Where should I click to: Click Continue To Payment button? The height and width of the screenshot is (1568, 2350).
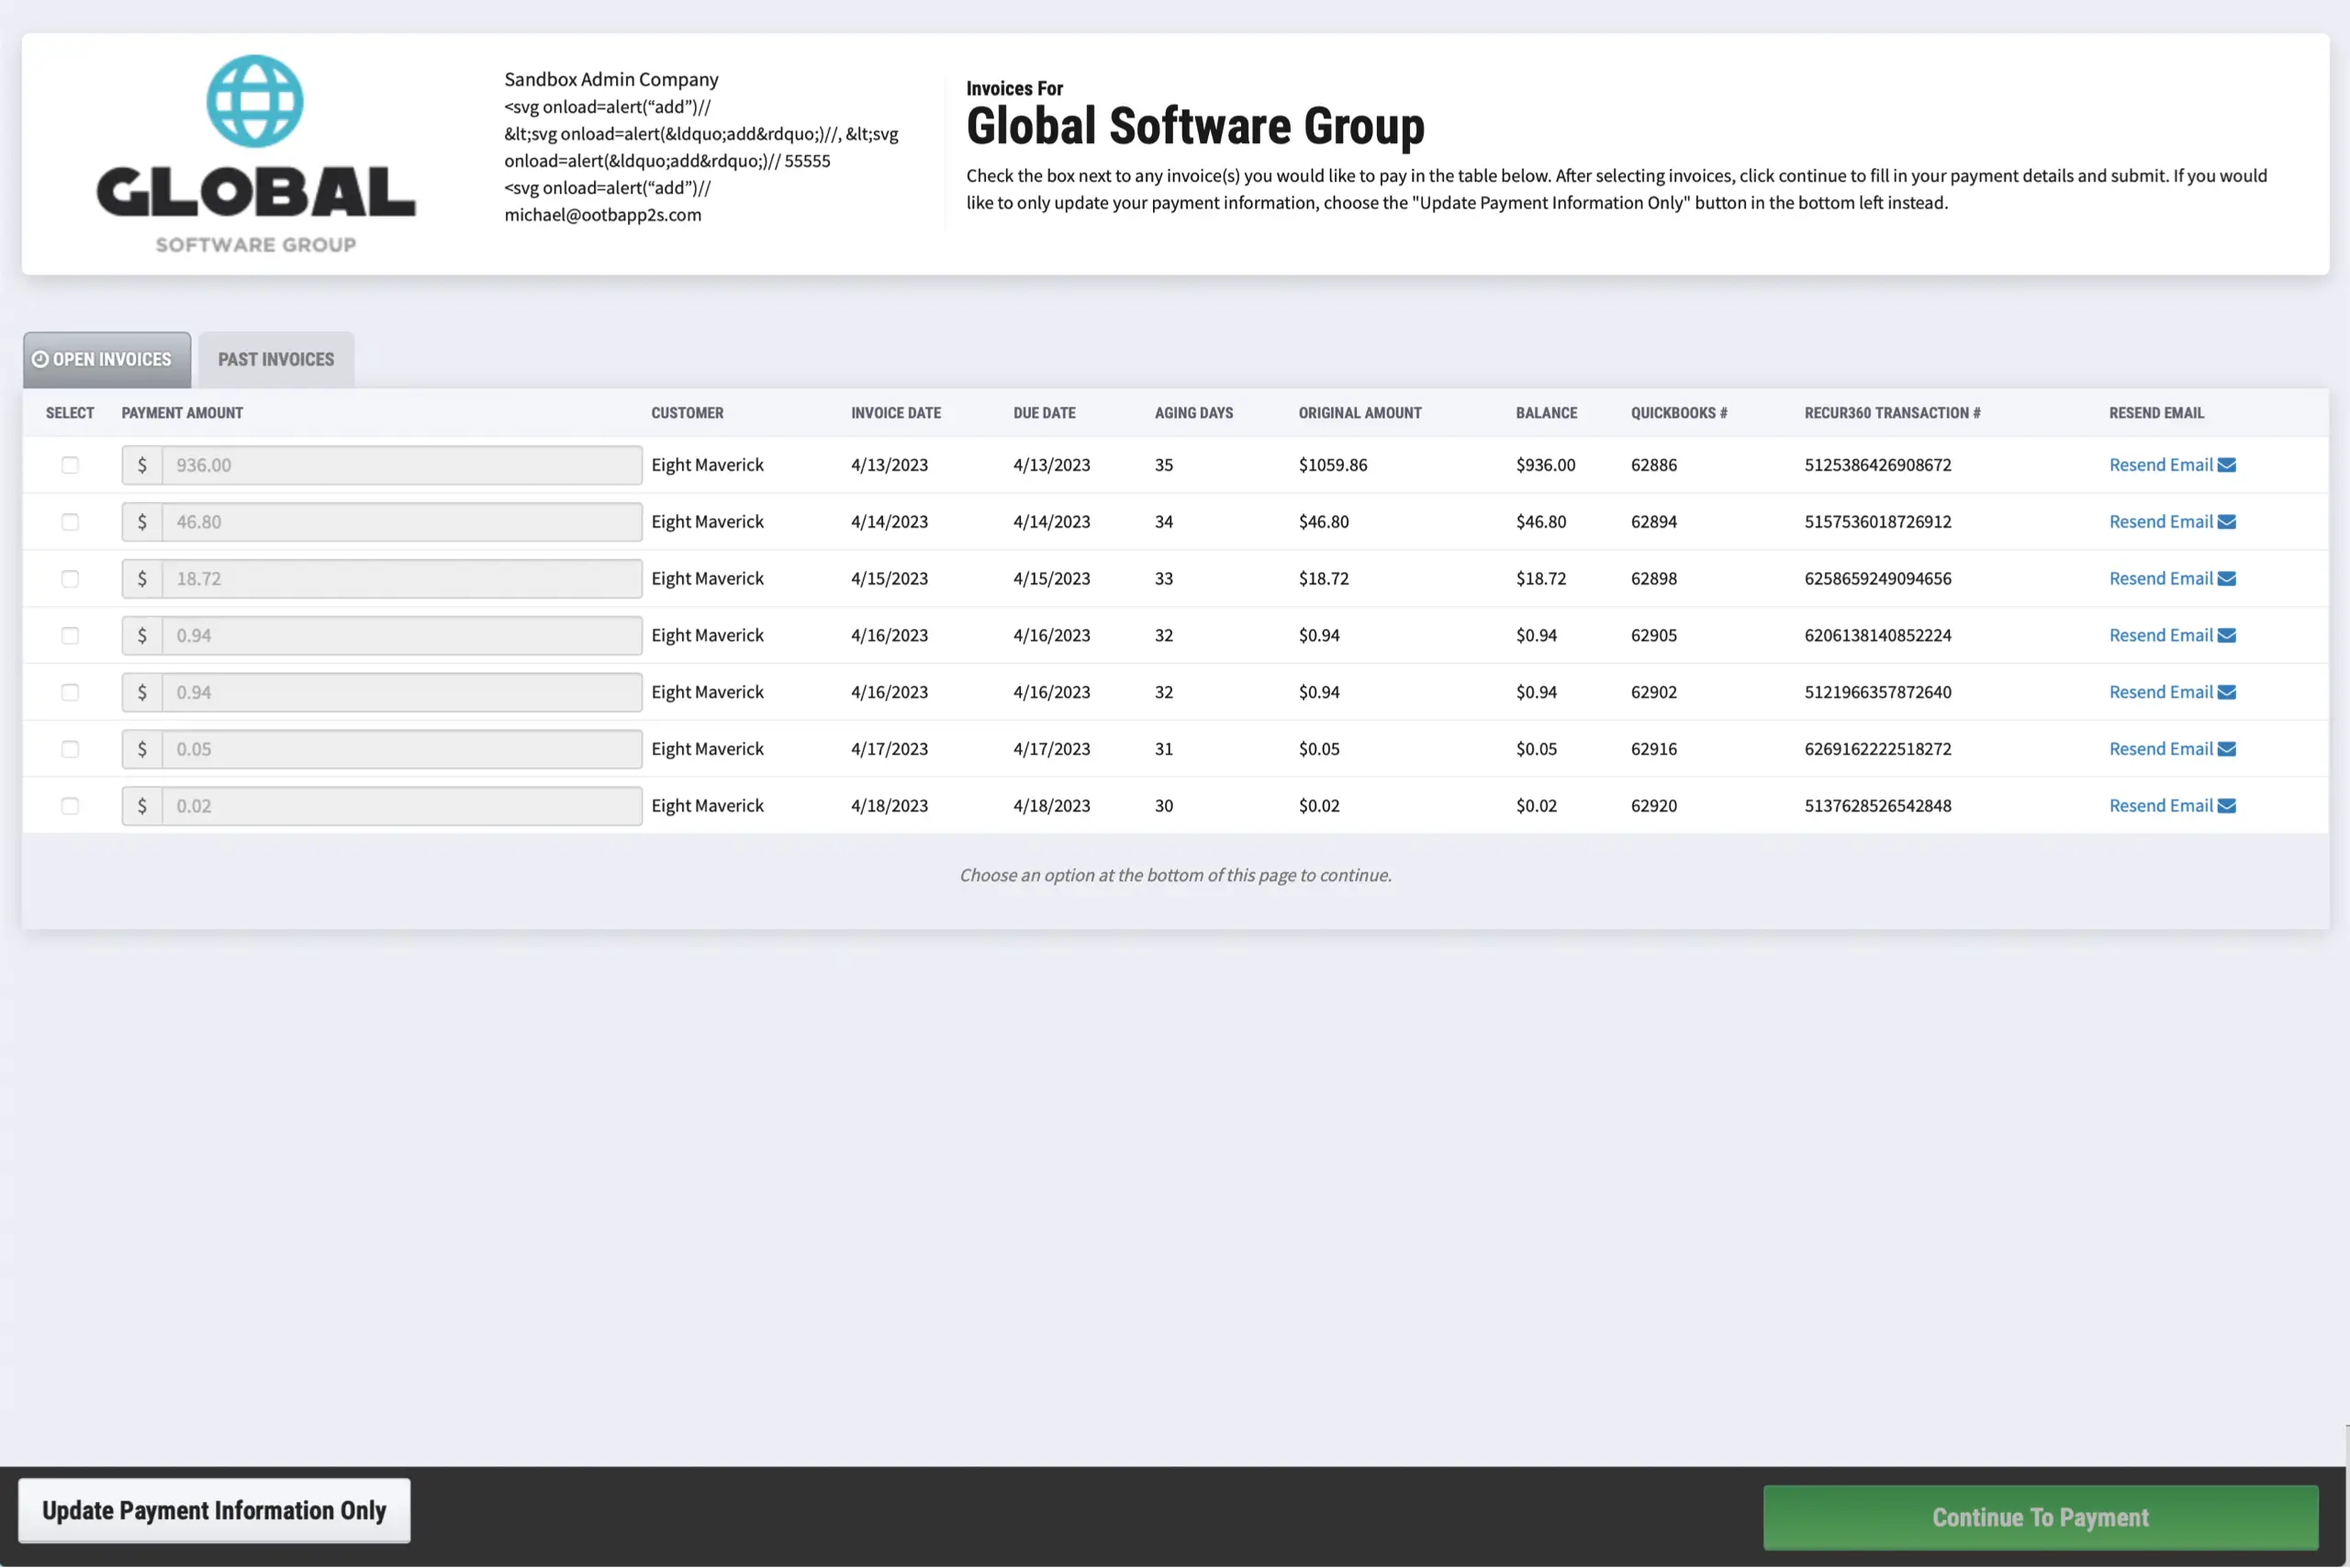coord(2040,1518)
